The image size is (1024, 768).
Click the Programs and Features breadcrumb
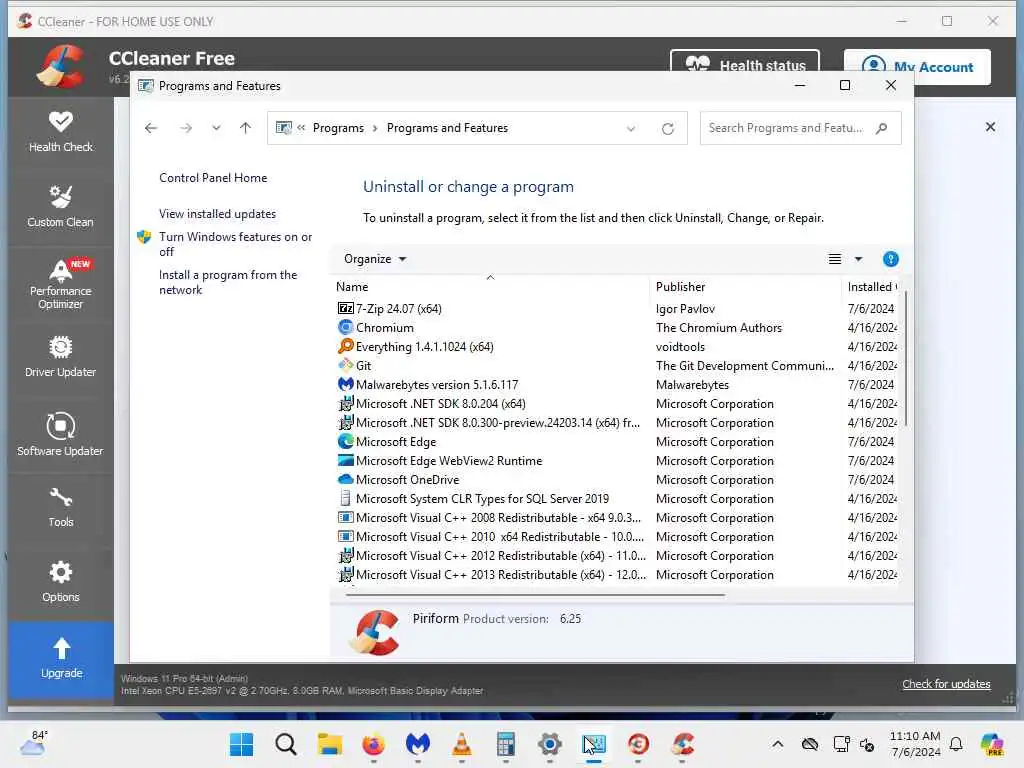click(447, 128)
